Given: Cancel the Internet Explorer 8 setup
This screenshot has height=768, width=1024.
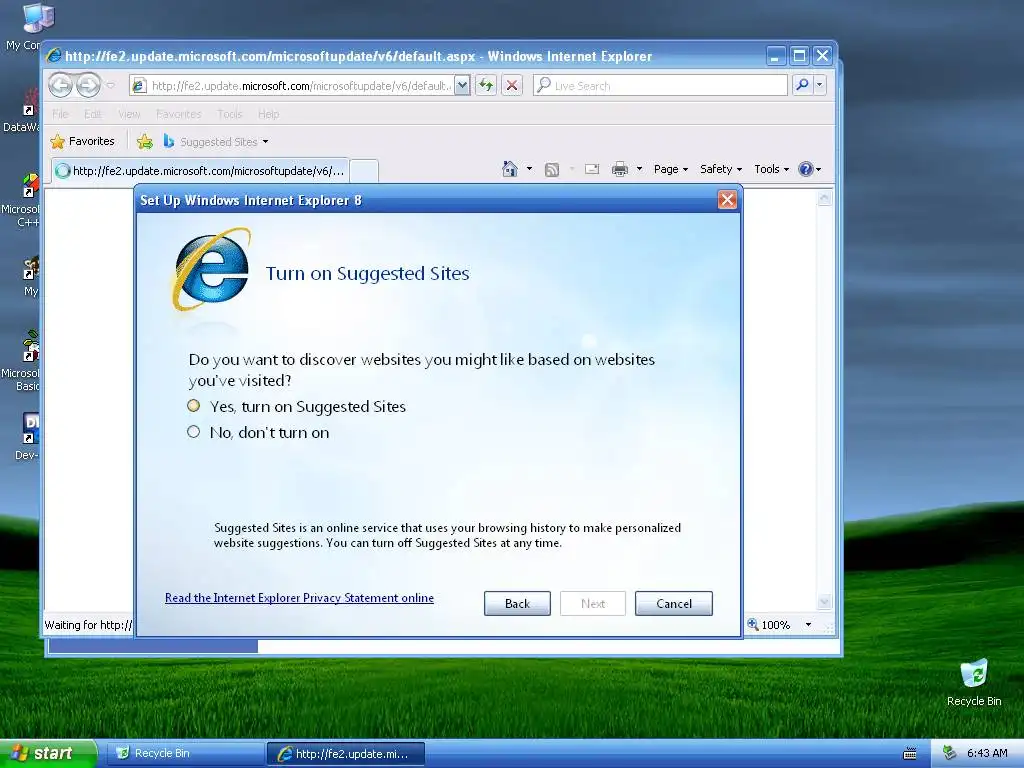Looking at the screenshot, I should (673, 603).
